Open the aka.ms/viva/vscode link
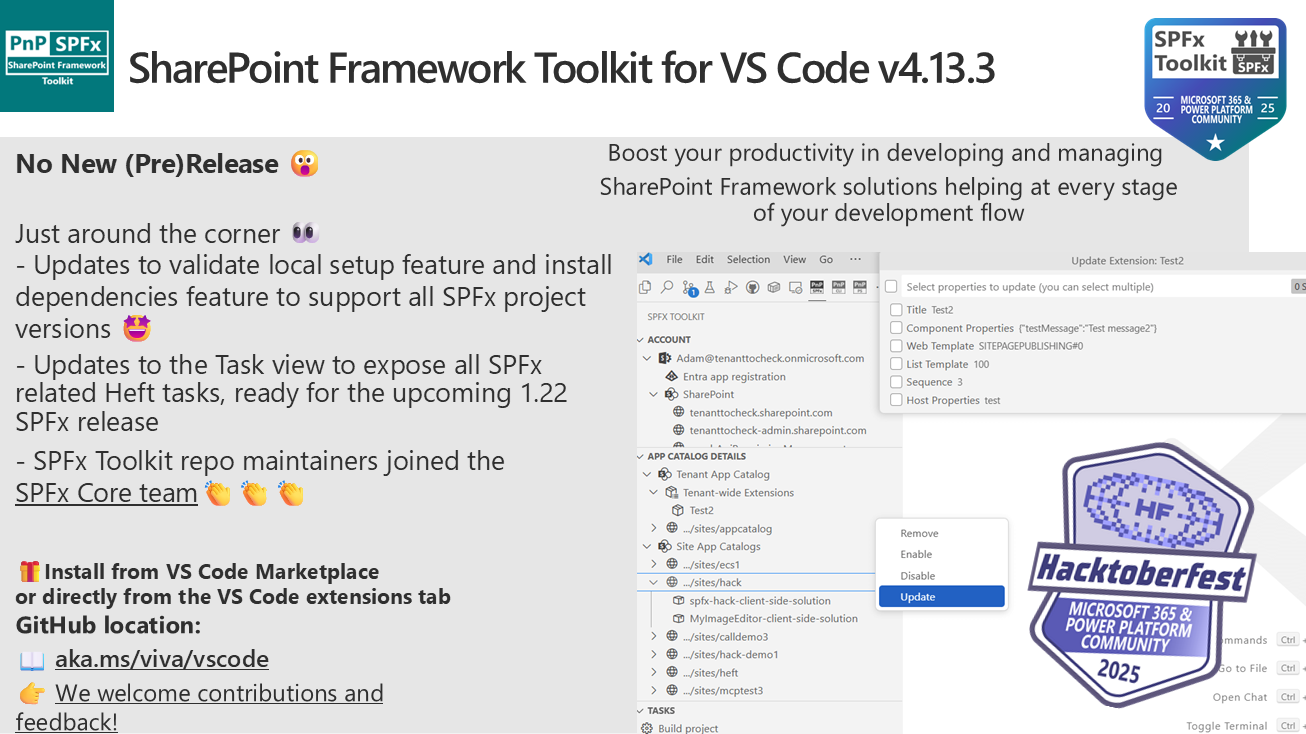The width and height of the screenshot is (1306, 734). point(161,659)
